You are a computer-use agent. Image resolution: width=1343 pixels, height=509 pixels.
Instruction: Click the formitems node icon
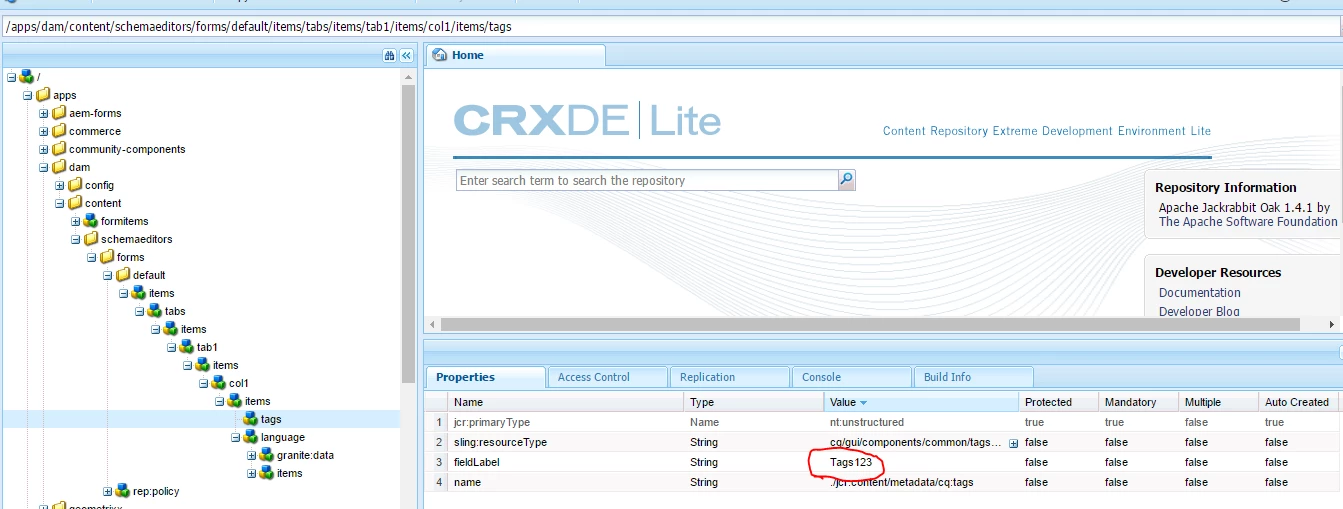pyautogui.click(x=91, y=221)
